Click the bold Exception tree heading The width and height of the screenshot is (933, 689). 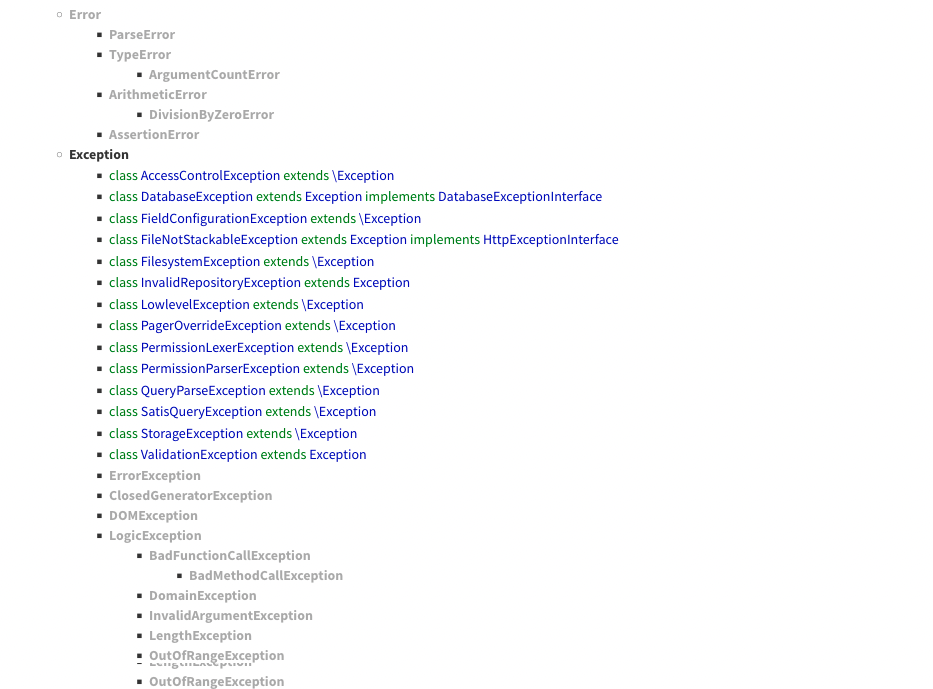pos(98,155)
